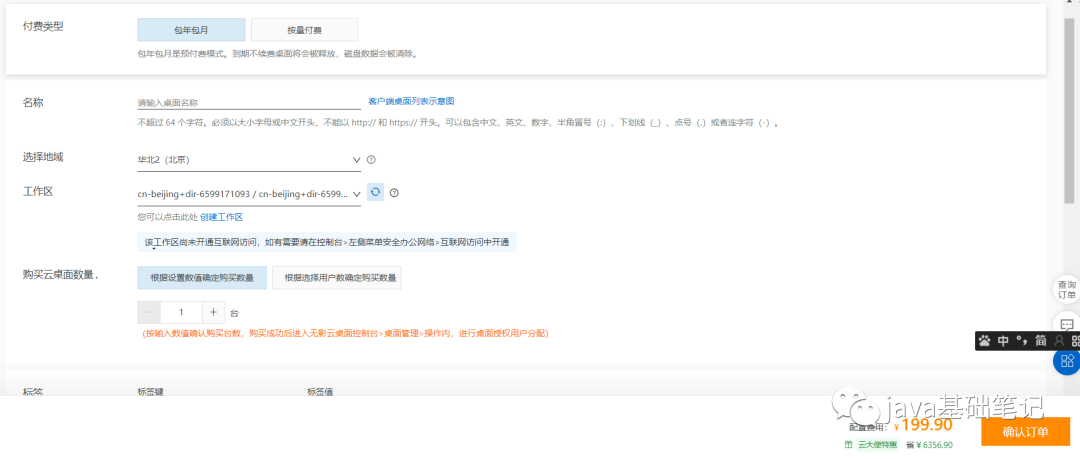Toggle IME punctuation mode icon
This screenshot has height=459, width=1080.
click(1022, 340)
